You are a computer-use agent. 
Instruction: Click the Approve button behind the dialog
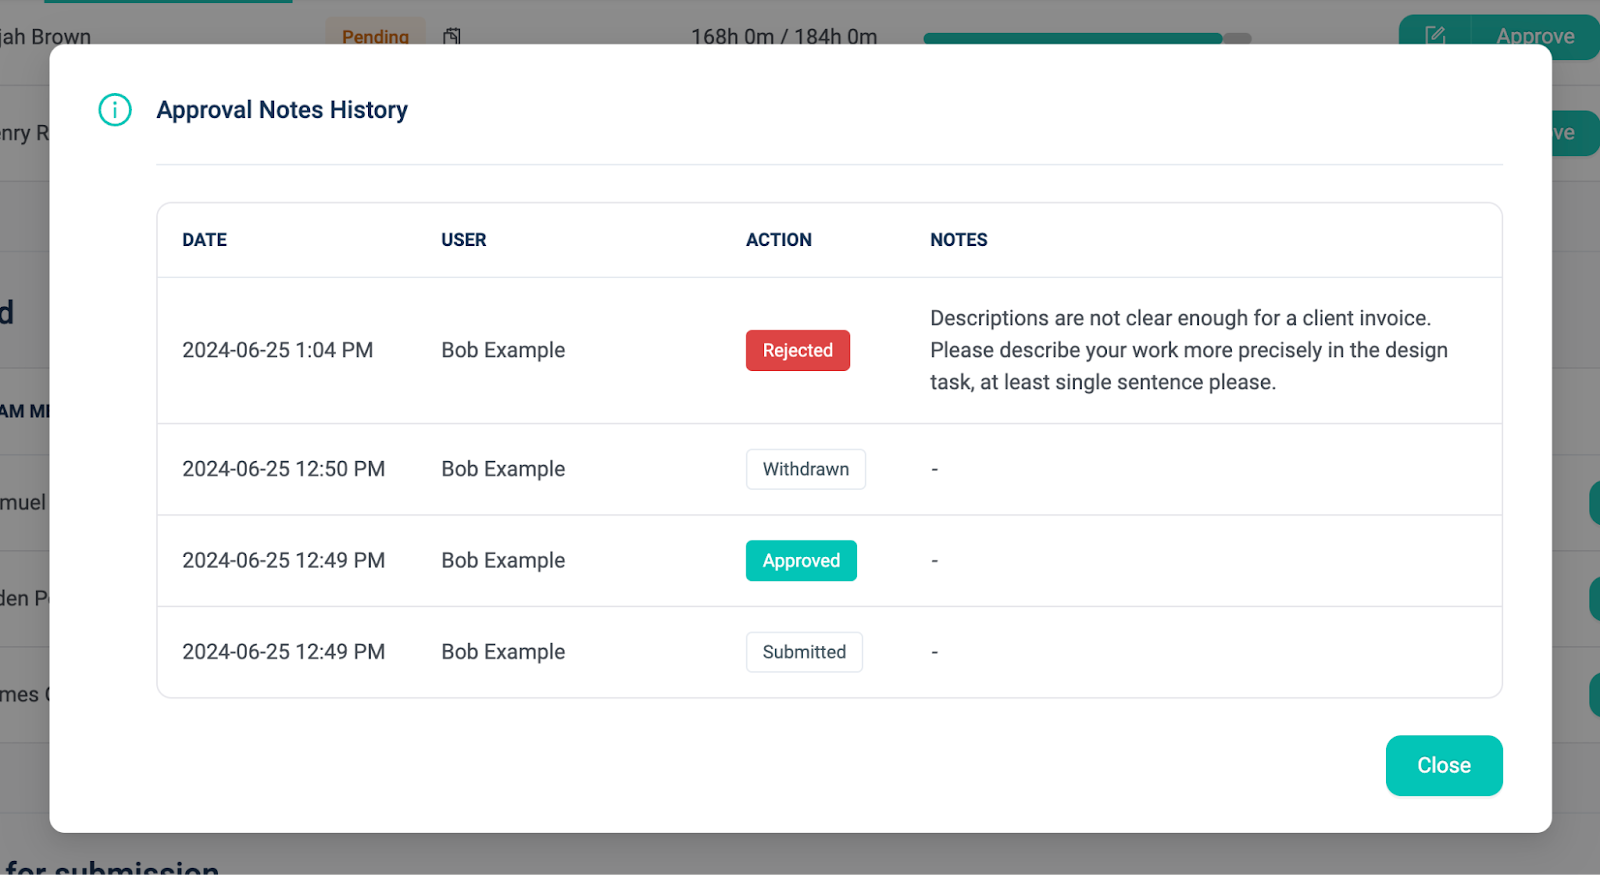[x=1535, y=36]
